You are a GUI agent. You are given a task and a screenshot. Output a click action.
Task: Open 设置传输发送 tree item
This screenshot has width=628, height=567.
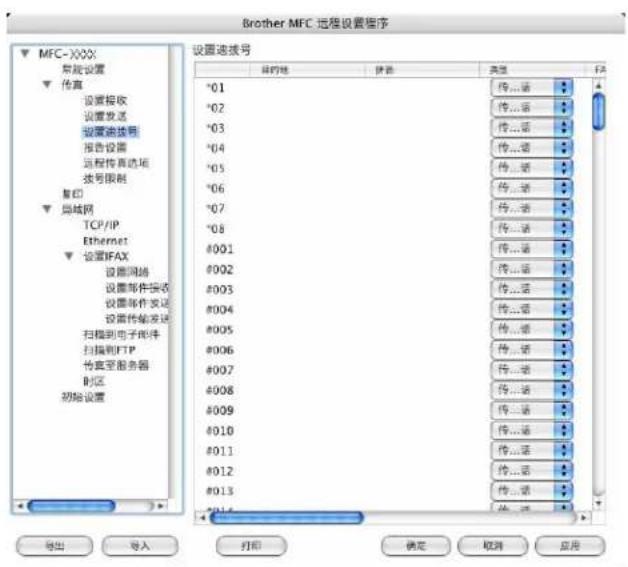click(x=137, y=319)
